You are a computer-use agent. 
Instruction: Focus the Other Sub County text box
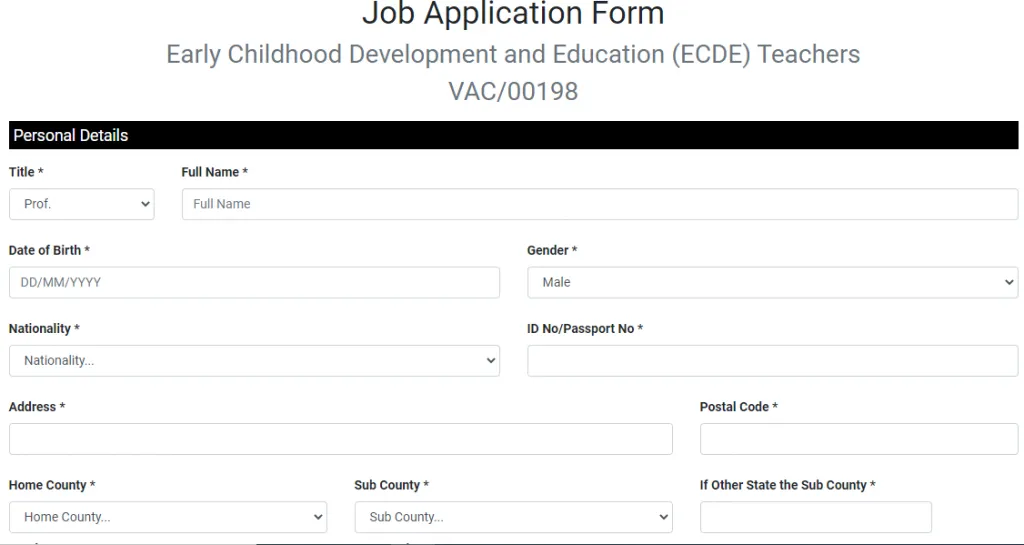click(815, 517)
